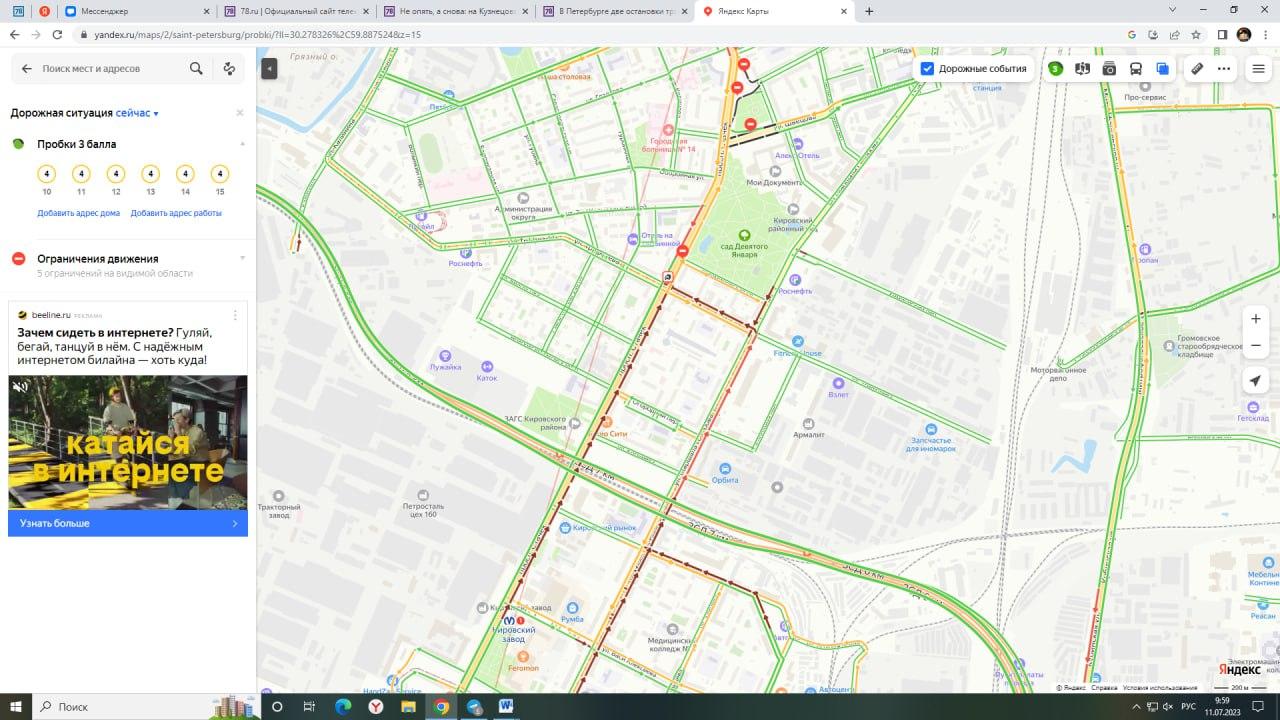This screenshot has width=1280, height=720.
Task: Click Добавить адрес работы link
Action: 176,213
